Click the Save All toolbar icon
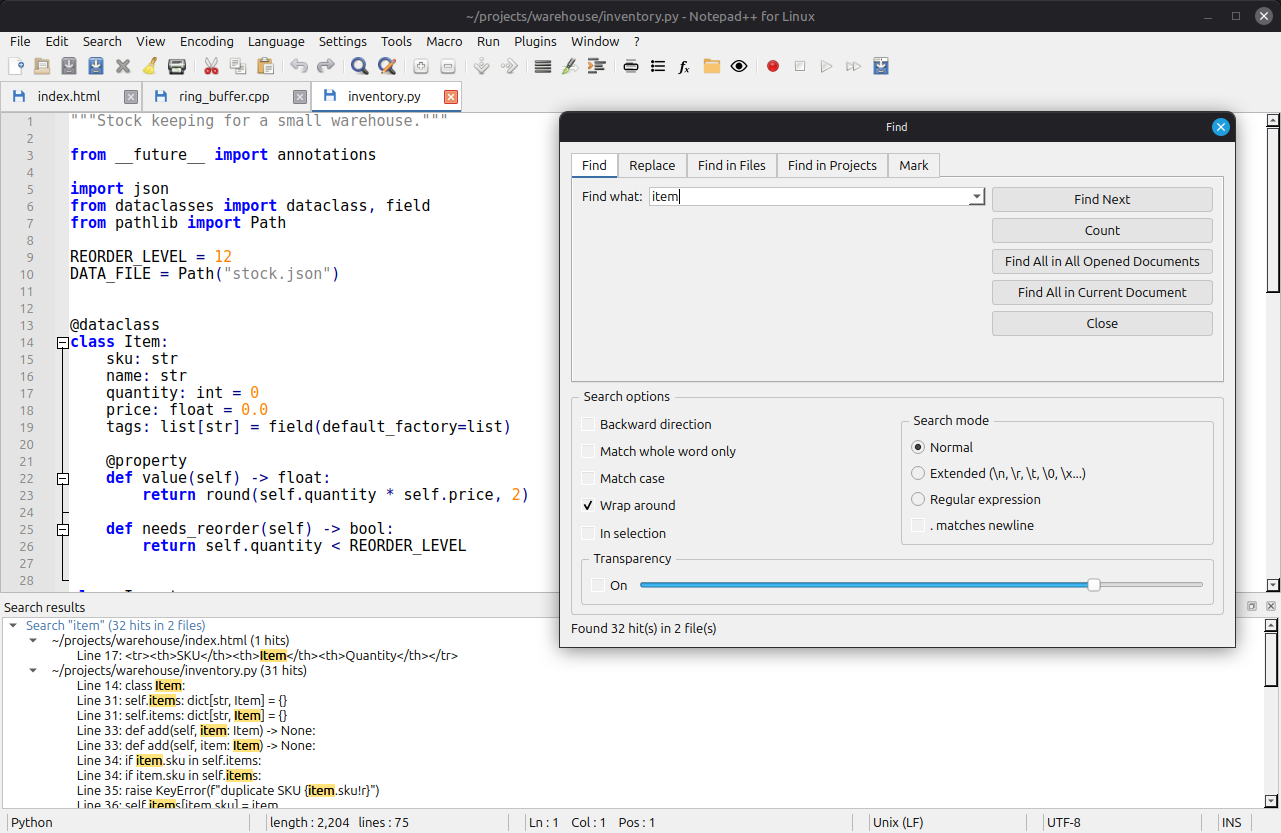This screenshot has height=833, width=1281. click(96, 67)
